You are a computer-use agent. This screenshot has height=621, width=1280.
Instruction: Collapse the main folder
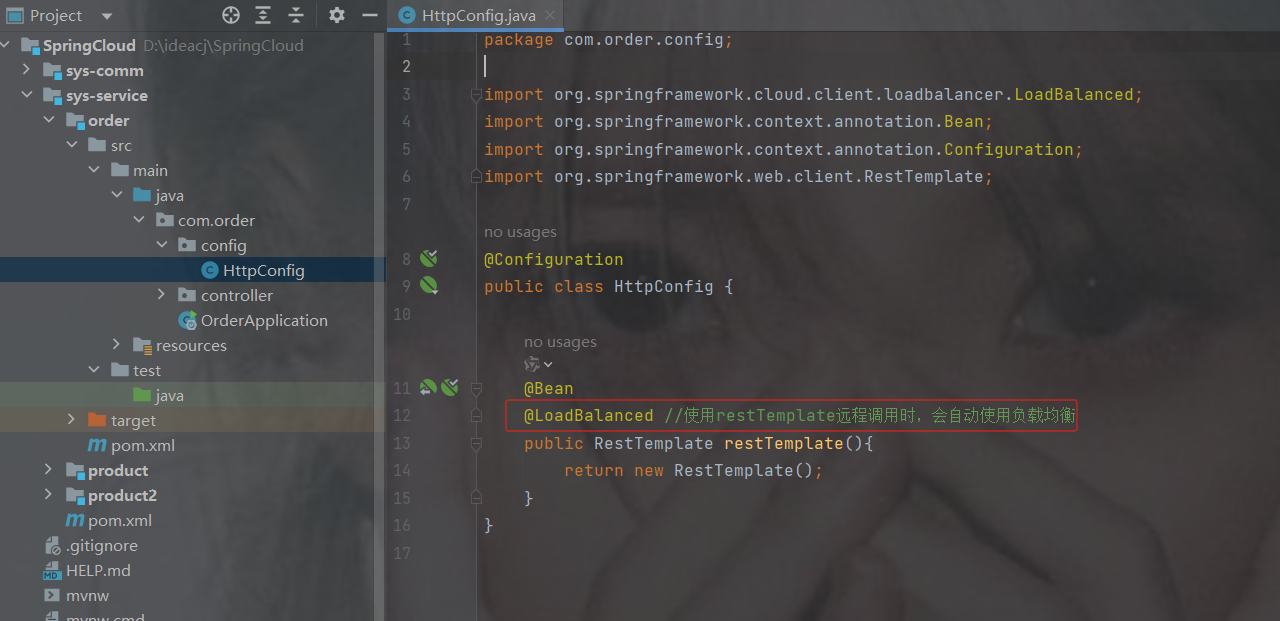[x=94, y=171]
